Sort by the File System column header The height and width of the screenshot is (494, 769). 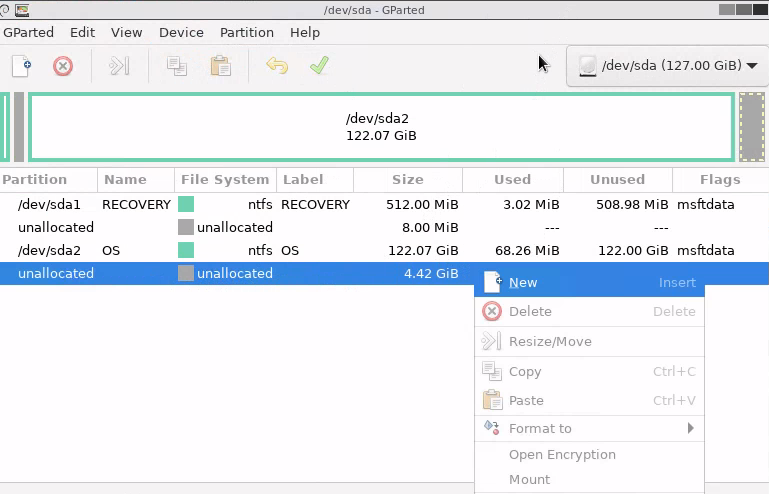tap(225, 180)
